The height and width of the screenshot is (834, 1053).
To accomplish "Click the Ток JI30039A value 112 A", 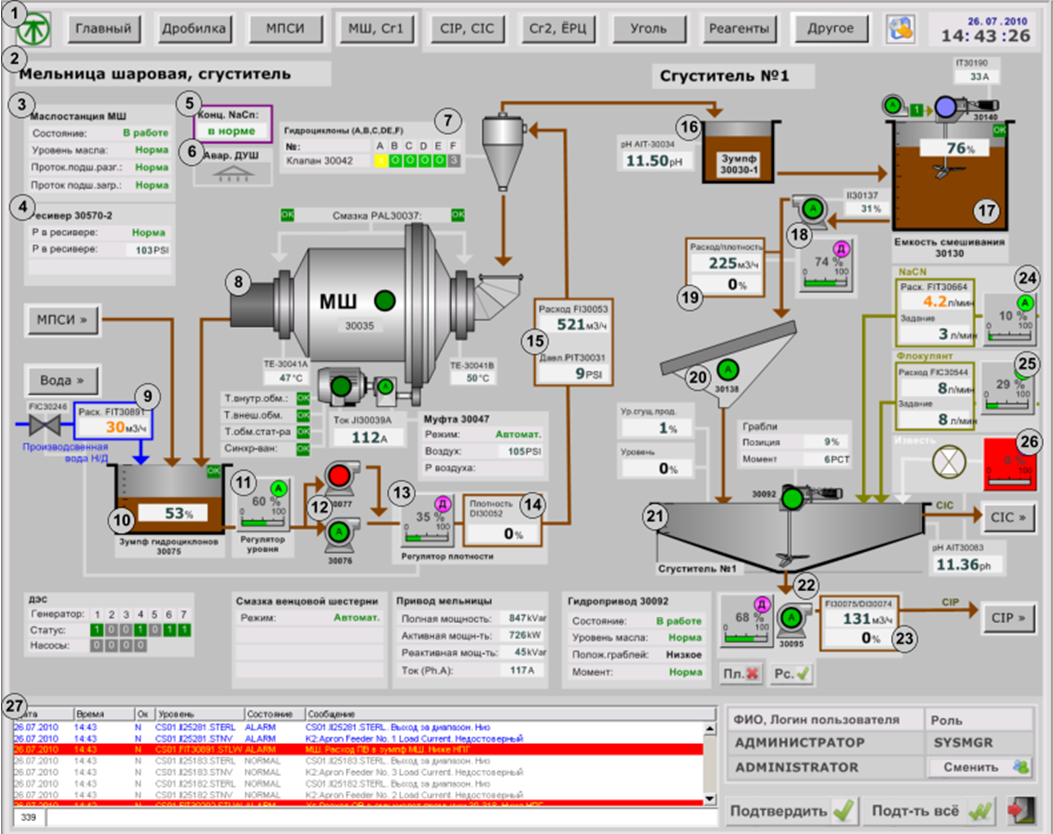I will click(369, 437).
